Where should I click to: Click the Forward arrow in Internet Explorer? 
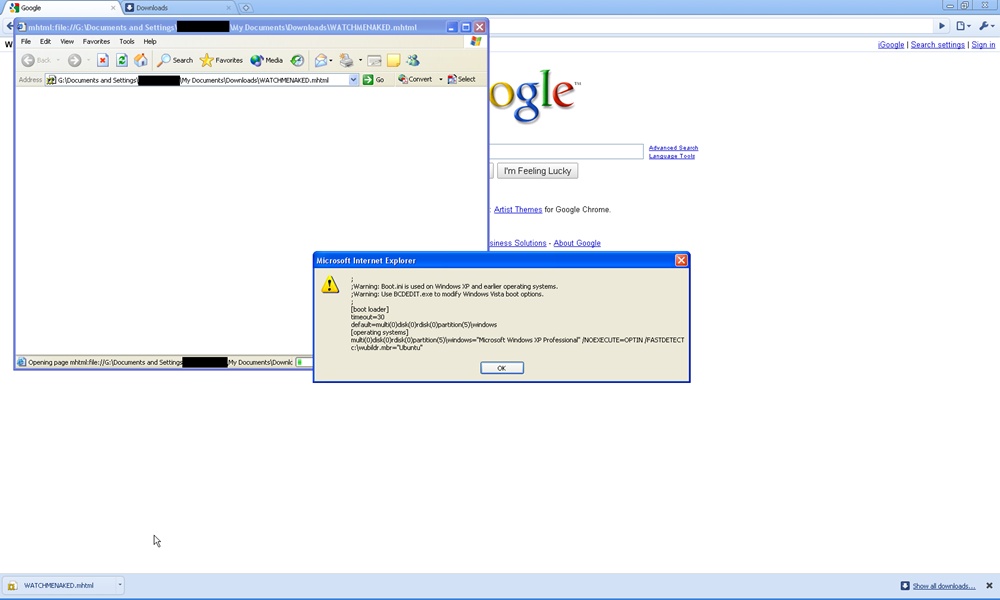pos(75,61)
